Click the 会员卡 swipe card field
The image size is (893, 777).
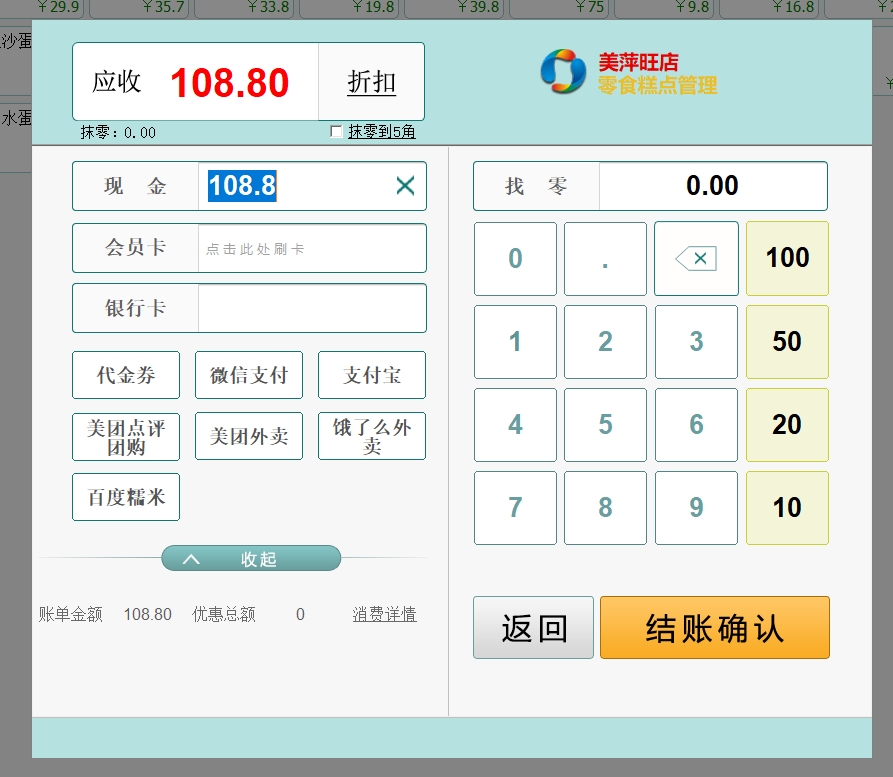point(311,248)
